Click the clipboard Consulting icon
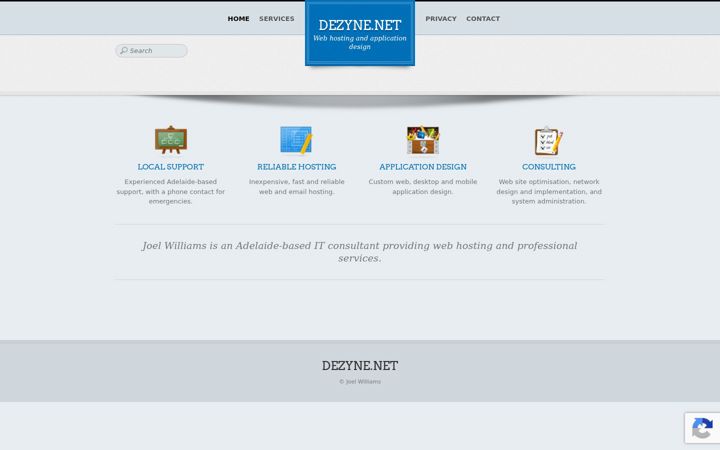 coord(549,141)
